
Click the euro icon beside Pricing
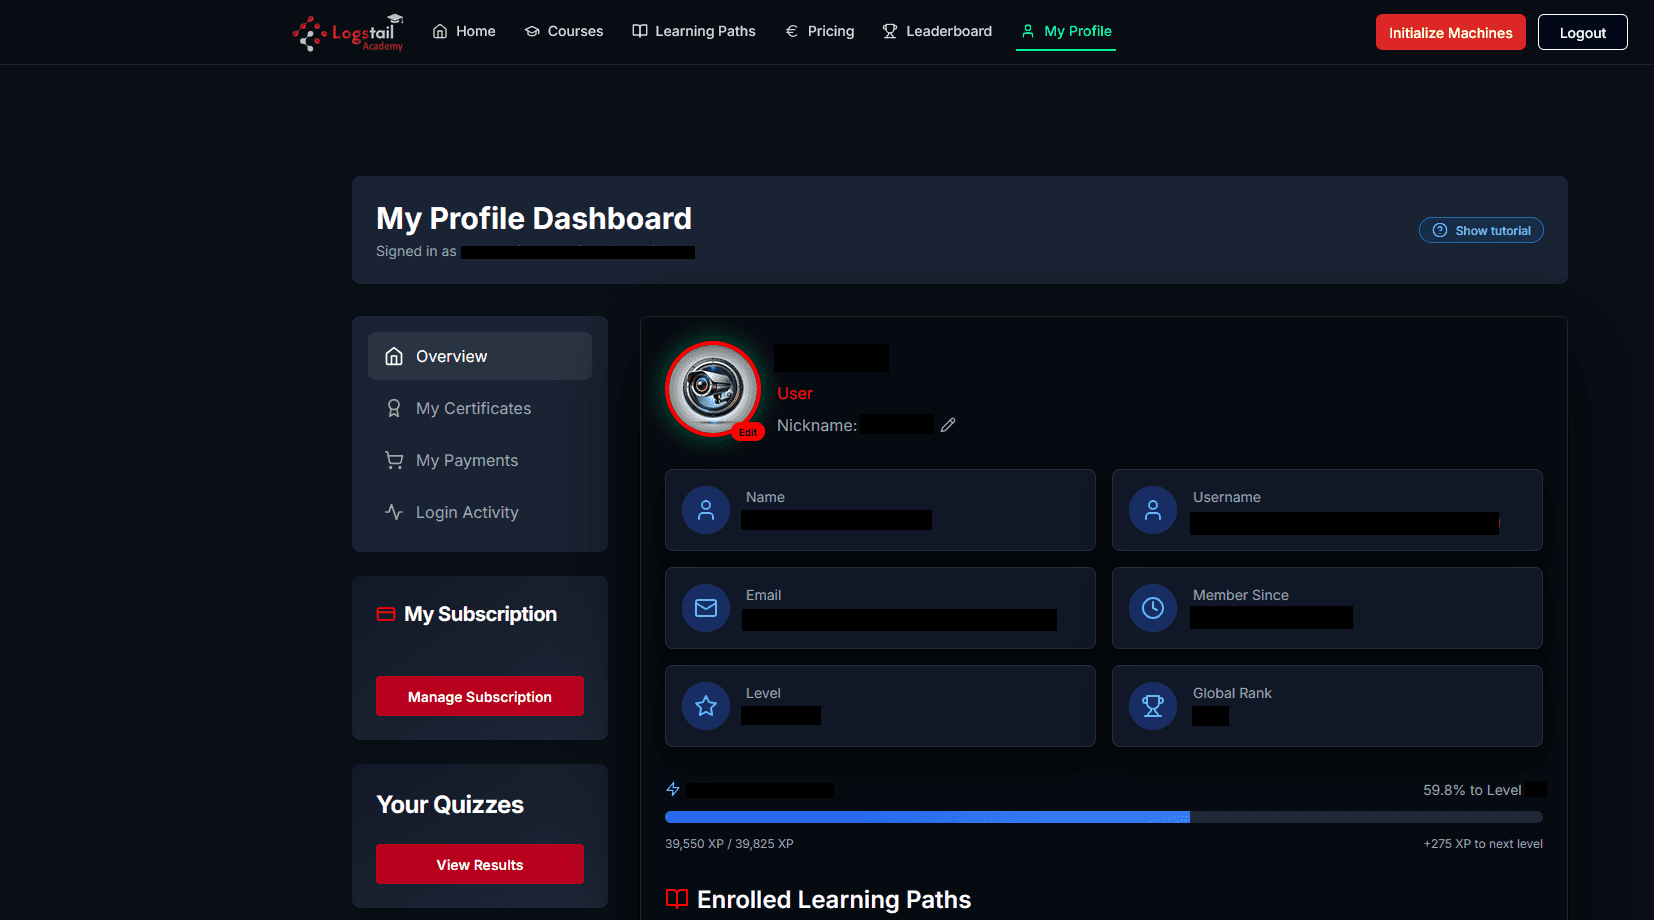point(792,31)
